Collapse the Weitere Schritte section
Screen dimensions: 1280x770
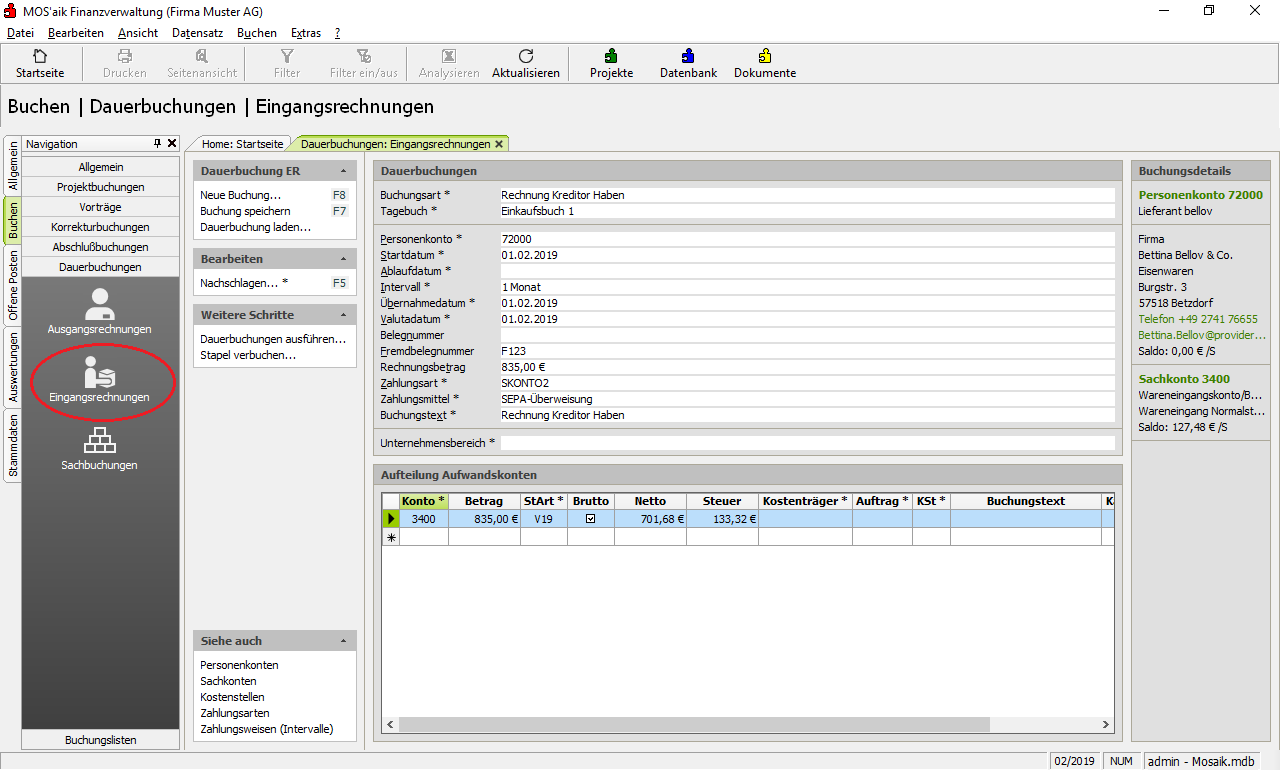click(x=343, y=315)
